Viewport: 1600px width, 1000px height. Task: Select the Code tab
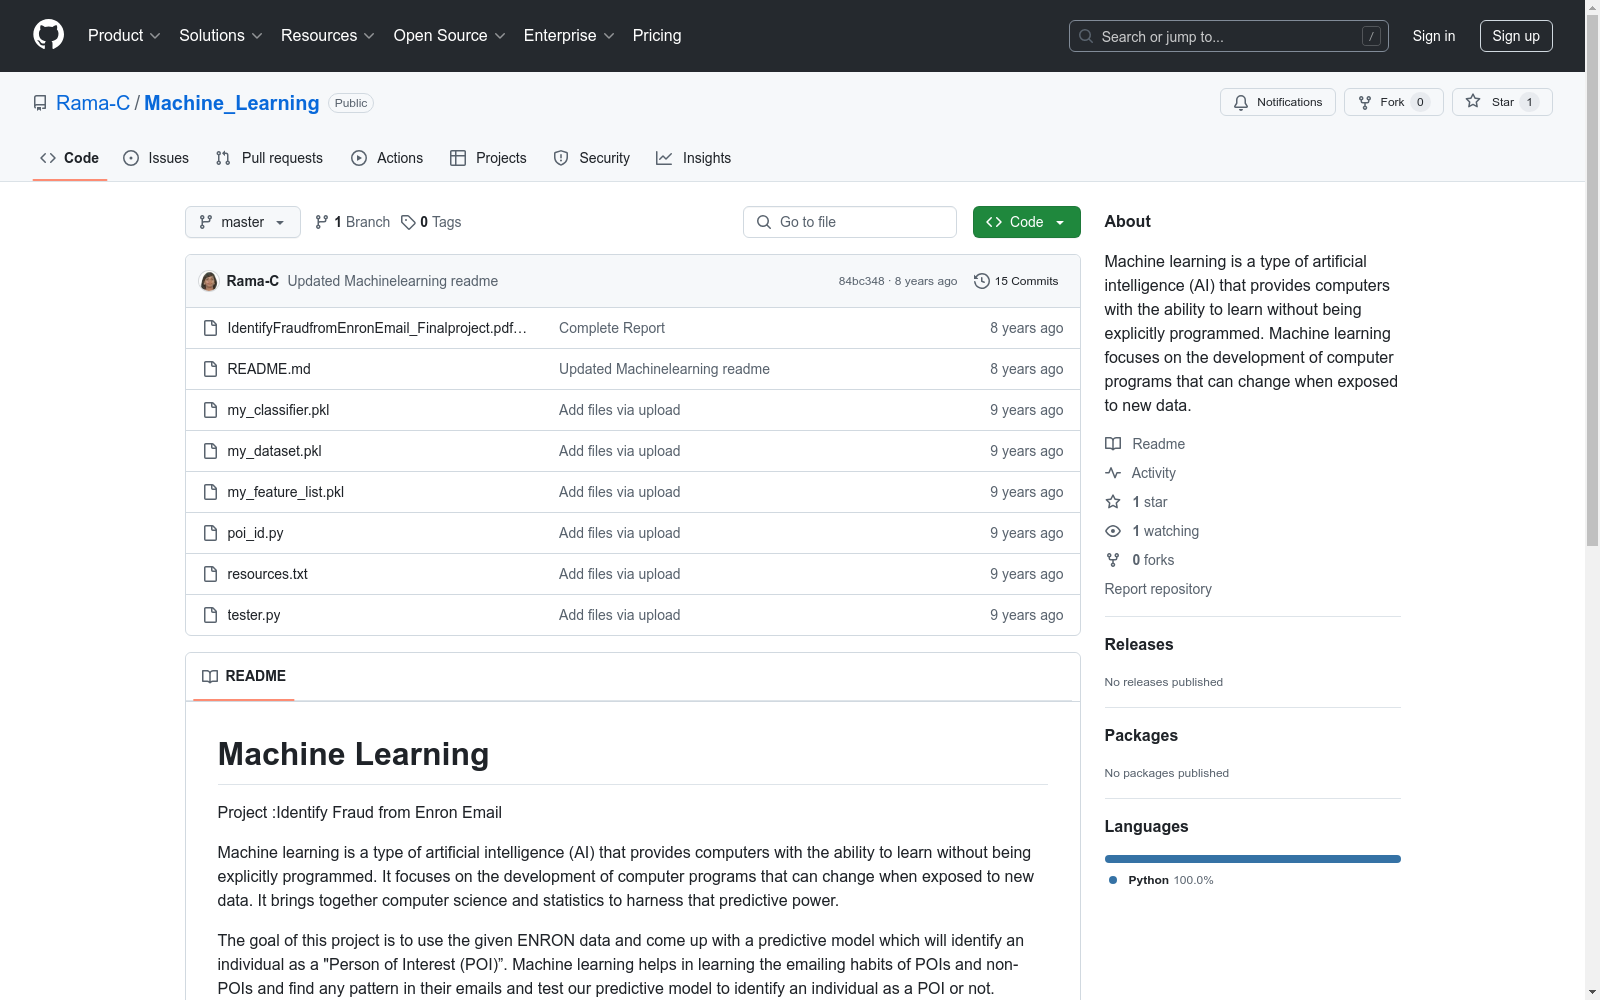(70, 158)
